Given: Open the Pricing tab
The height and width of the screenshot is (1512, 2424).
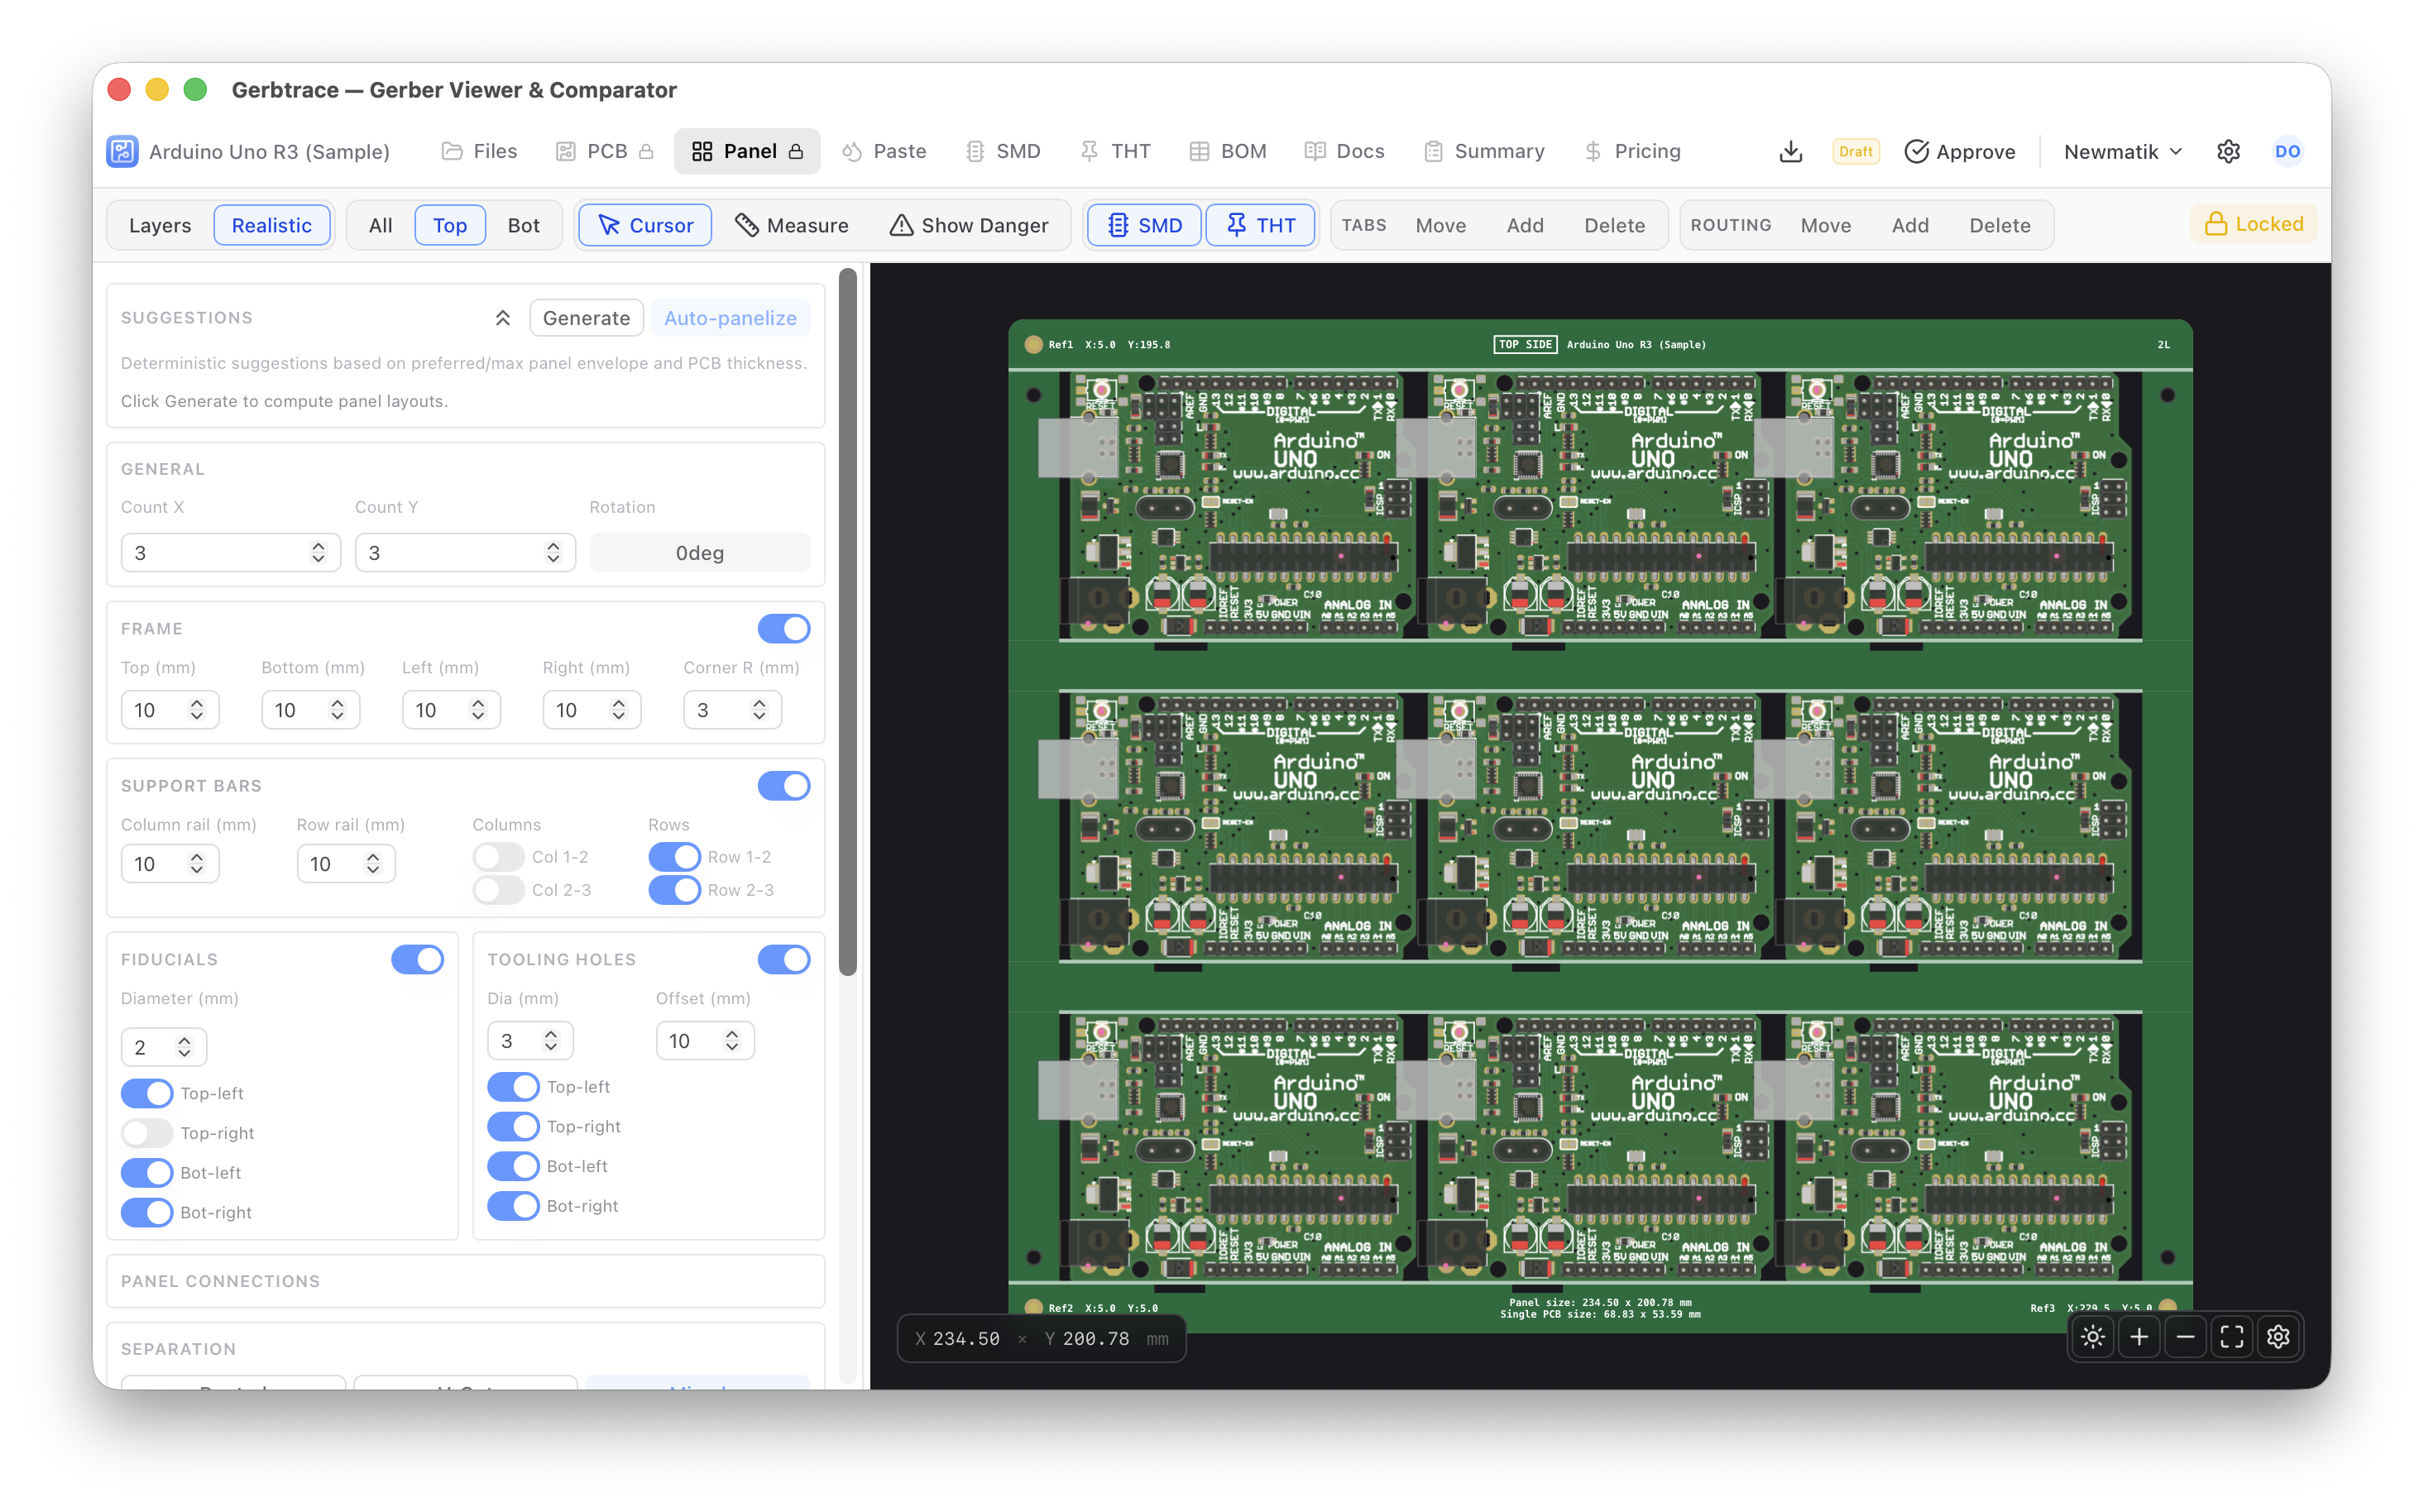Looking at the screenshot, I should point(1633,151).
